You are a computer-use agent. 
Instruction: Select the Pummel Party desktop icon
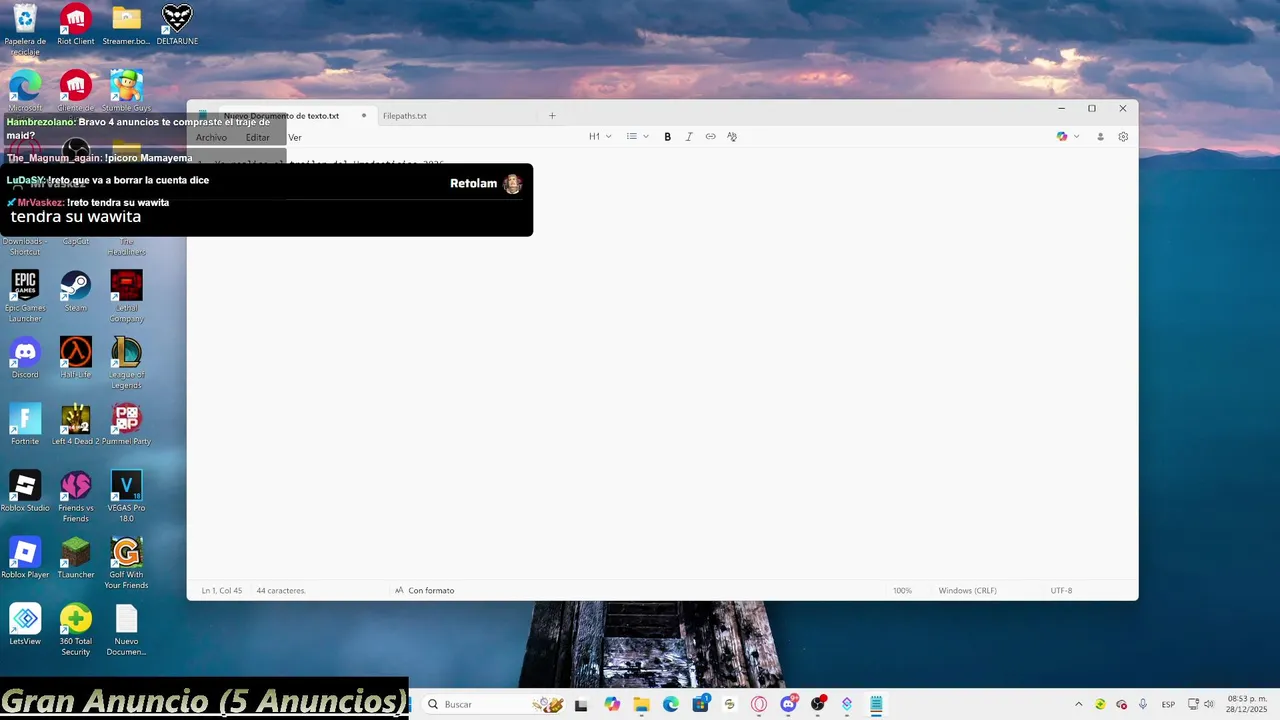click(x=126, y=425)
